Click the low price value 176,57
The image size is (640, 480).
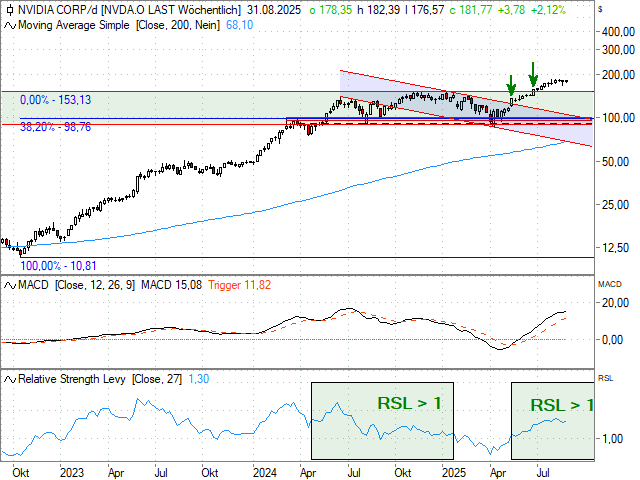pyautogui.click(x=427, y=10)
